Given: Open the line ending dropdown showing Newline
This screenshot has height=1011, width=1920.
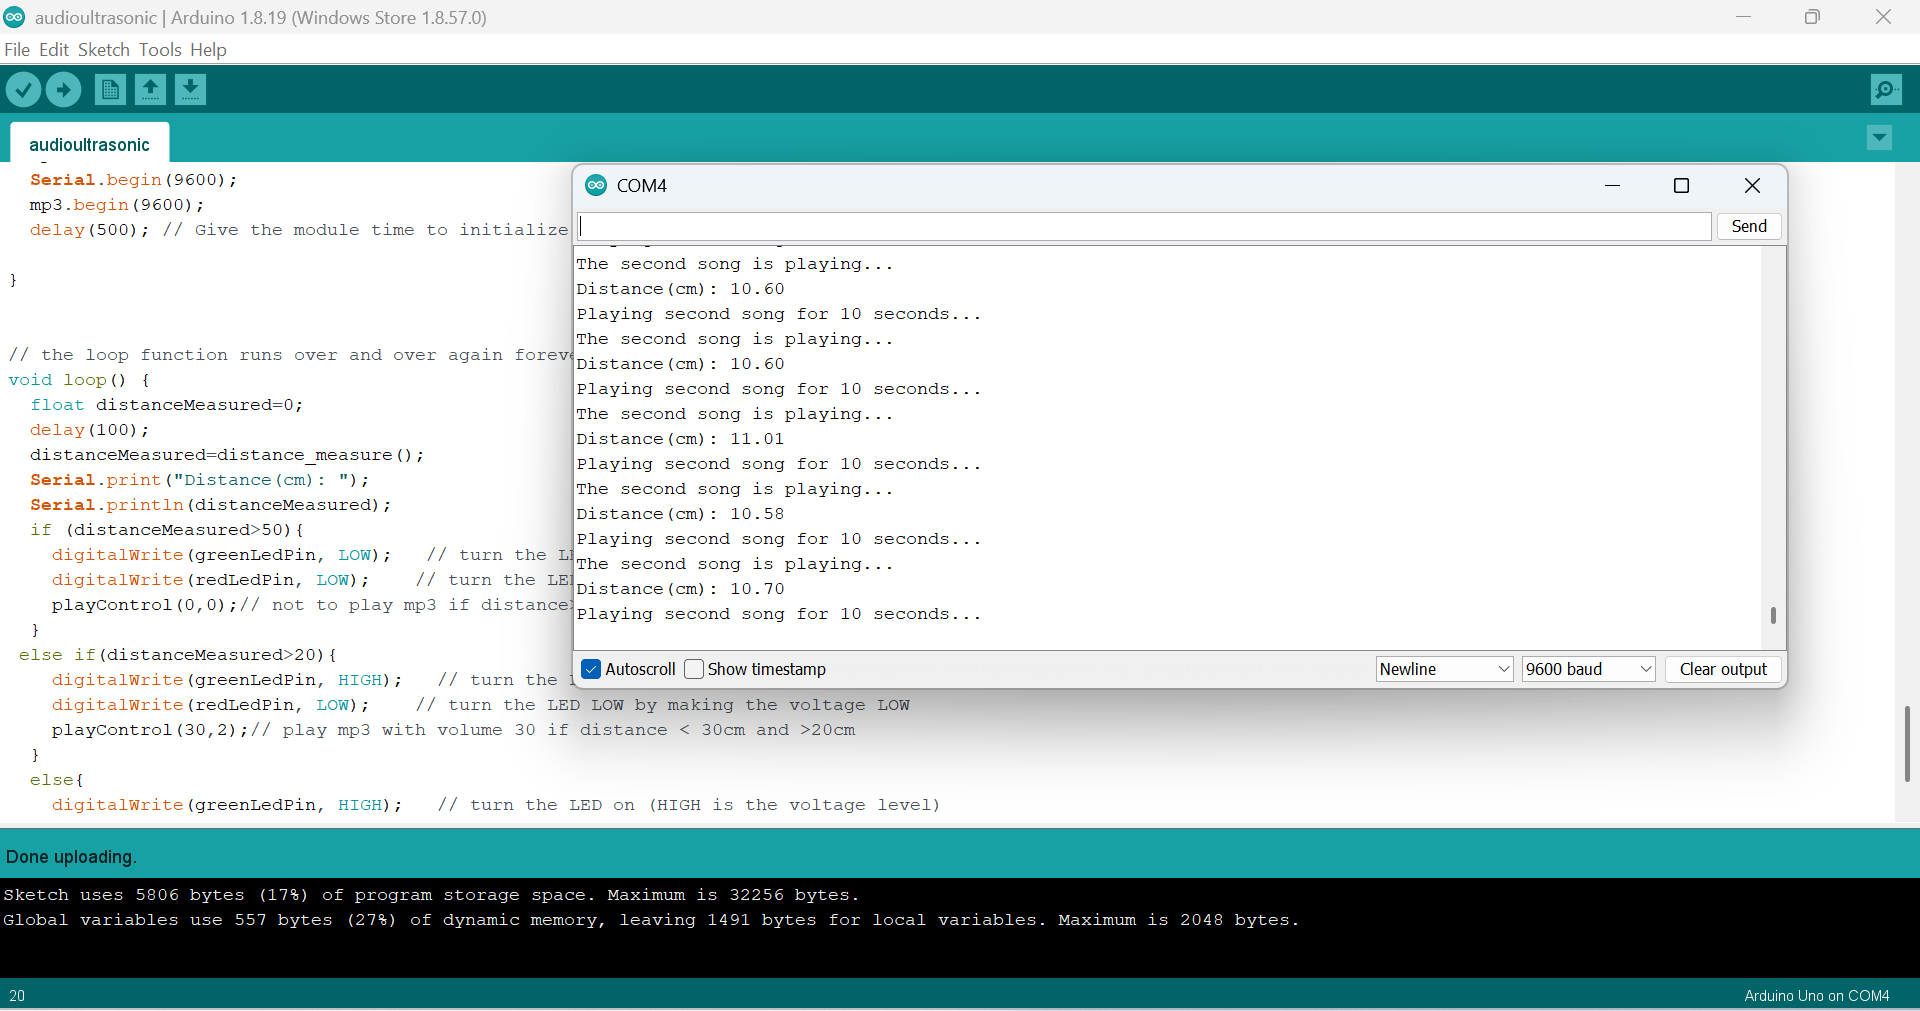Looking at the screenshot, I should click(x=1444, y=669).
